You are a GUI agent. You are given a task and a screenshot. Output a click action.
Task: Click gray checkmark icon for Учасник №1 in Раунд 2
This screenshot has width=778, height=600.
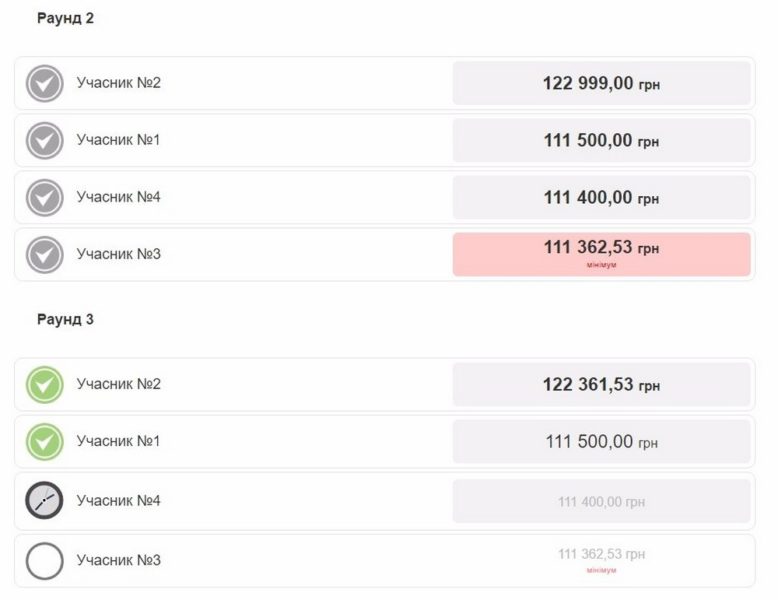44,141
